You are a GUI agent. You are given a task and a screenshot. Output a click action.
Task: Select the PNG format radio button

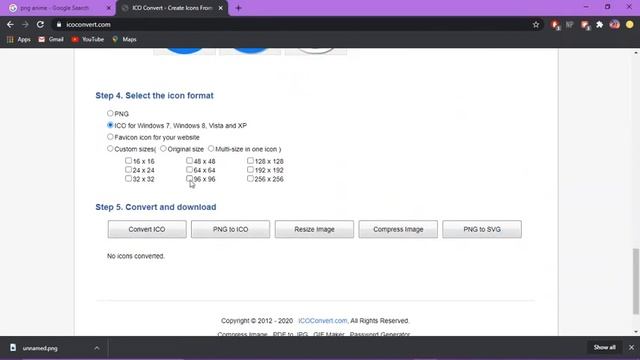coord(110,113)
